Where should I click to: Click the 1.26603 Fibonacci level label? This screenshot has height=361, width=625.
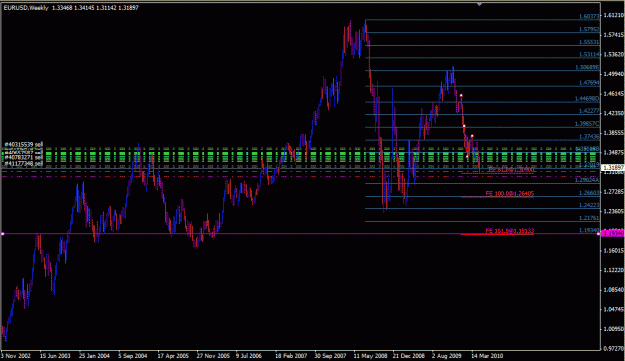pyautogui.click(x=589, y=192)
